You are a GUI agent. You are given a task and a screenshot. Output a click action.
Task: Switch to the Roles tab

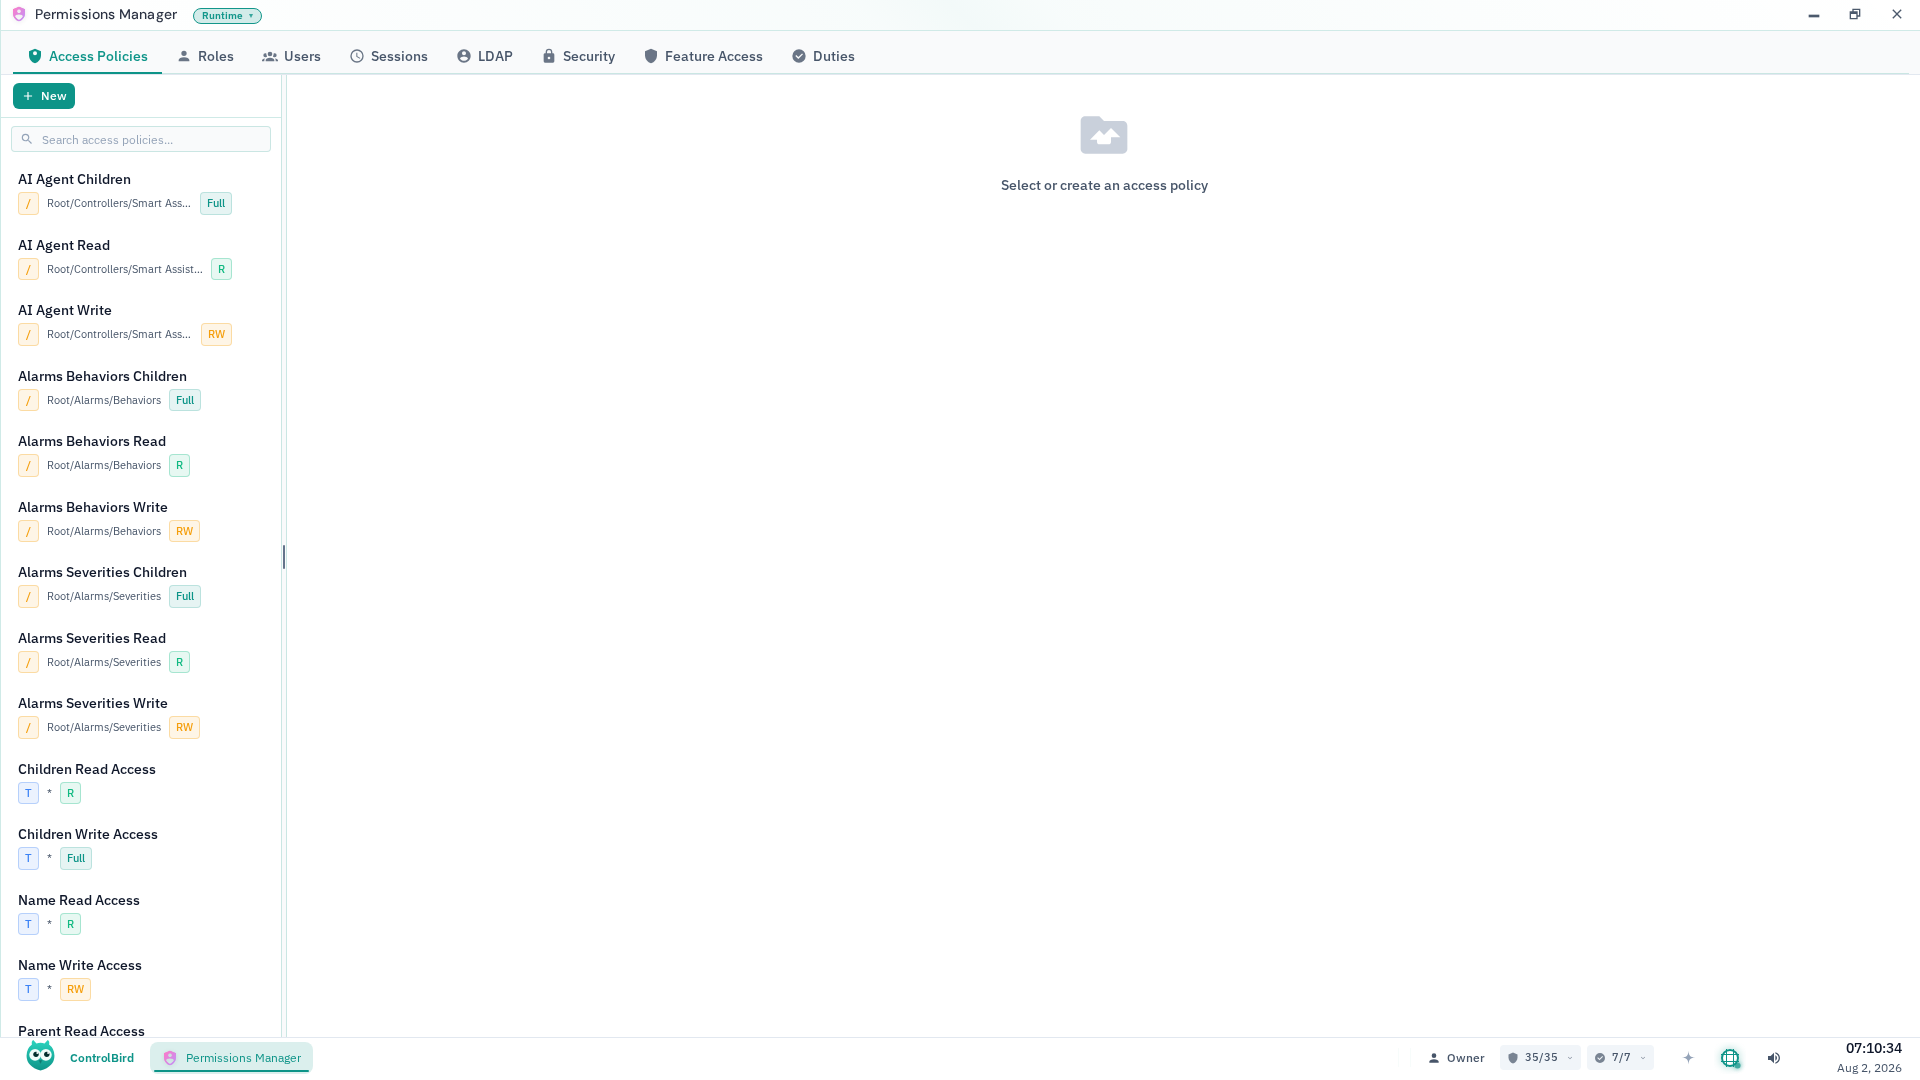205,56
